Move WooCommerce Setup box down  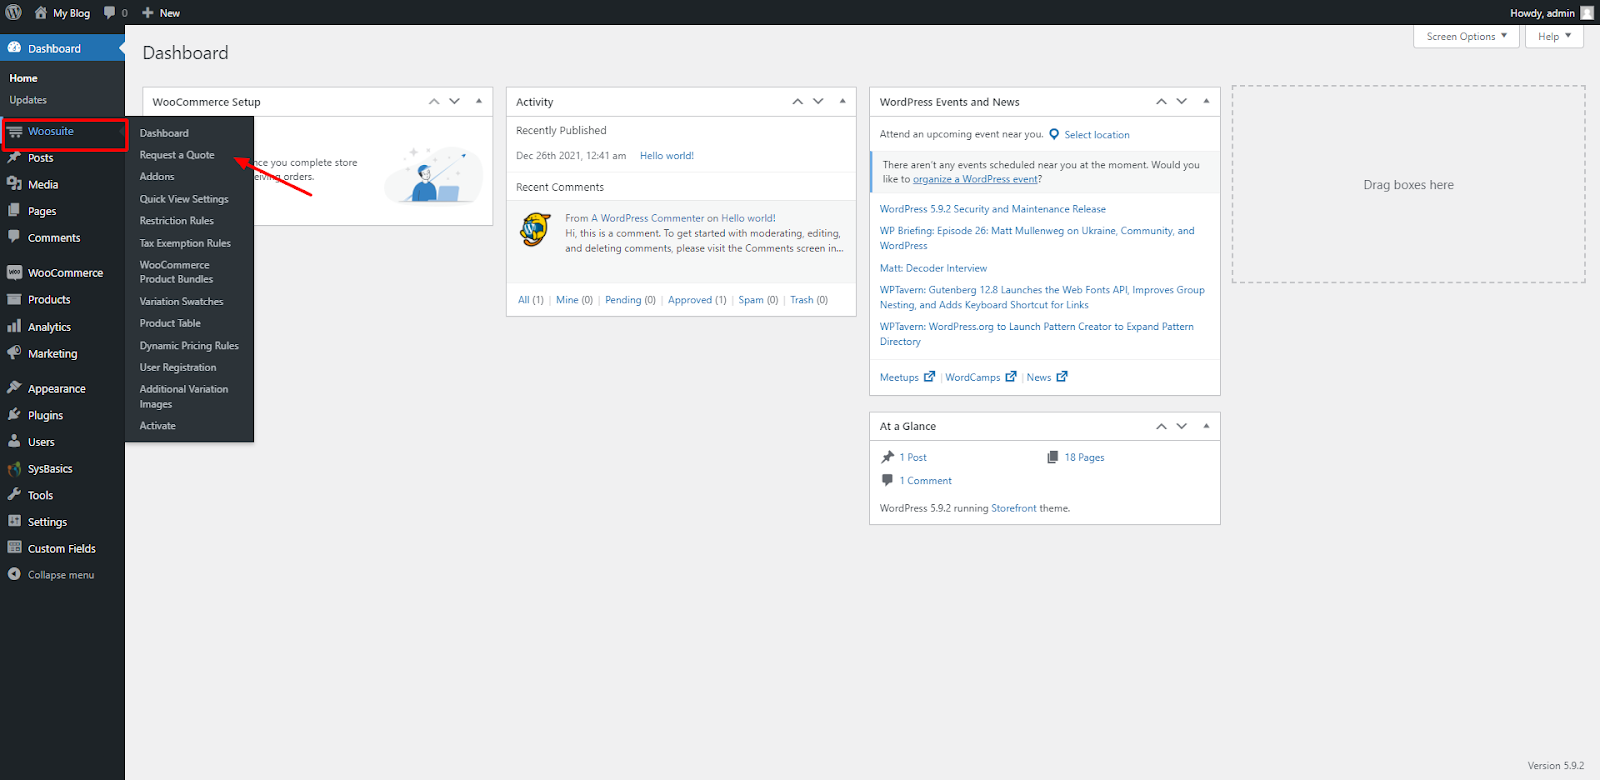455,101
